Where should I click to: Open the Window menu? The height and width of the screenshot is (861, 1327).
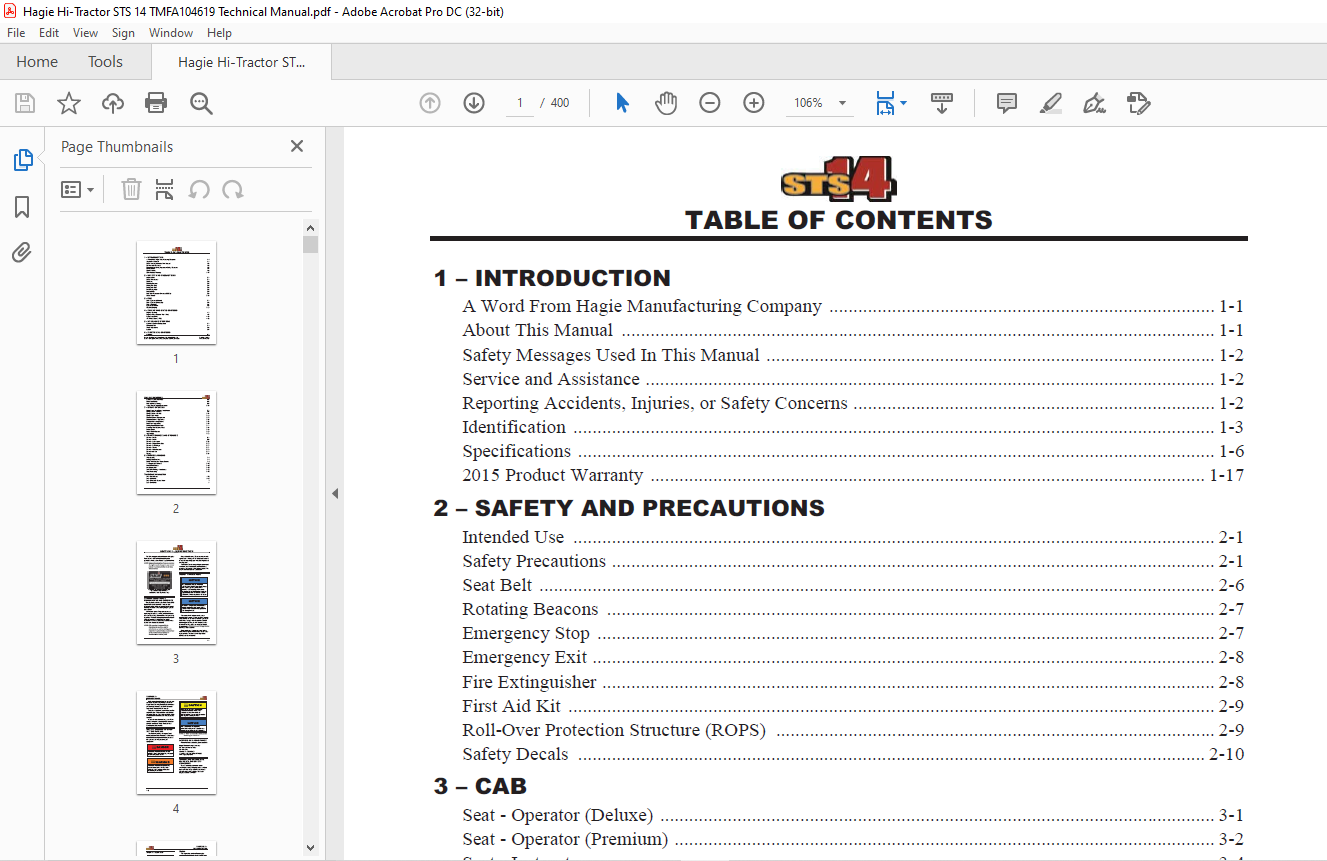171,33
